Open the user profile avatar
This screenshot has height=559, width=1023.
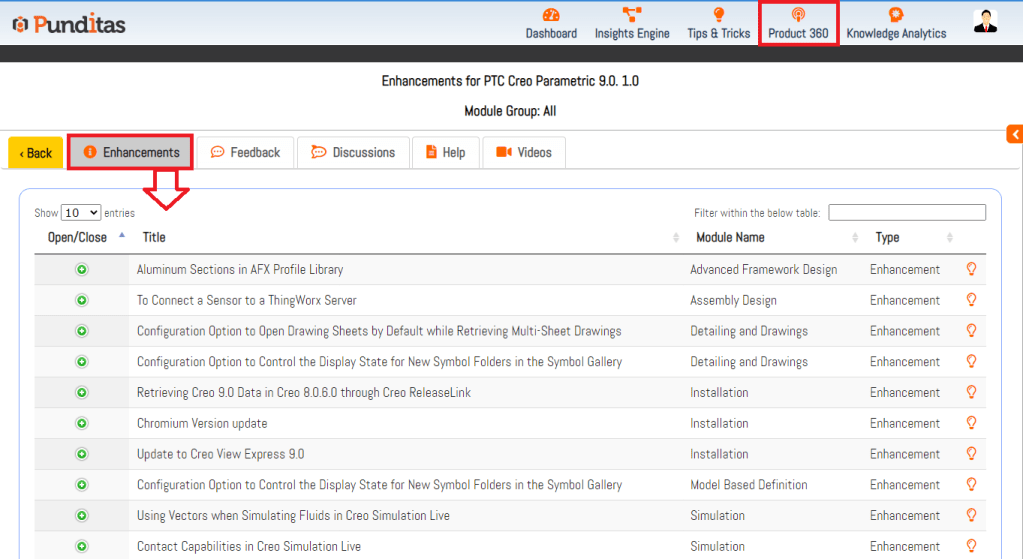[x=985, y=22]
